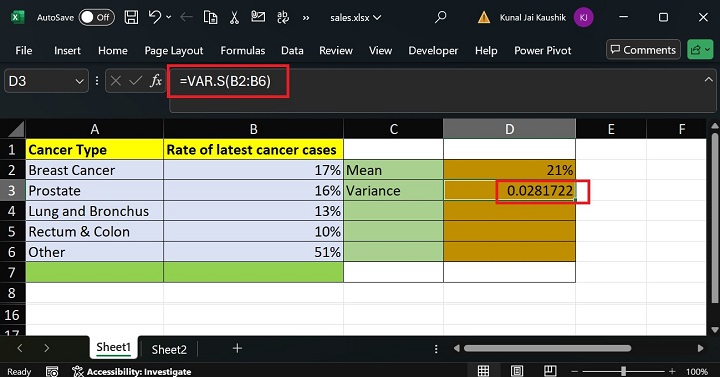Select the 0.0281722 result cell

pyautogui.click(x=509, y=191)
